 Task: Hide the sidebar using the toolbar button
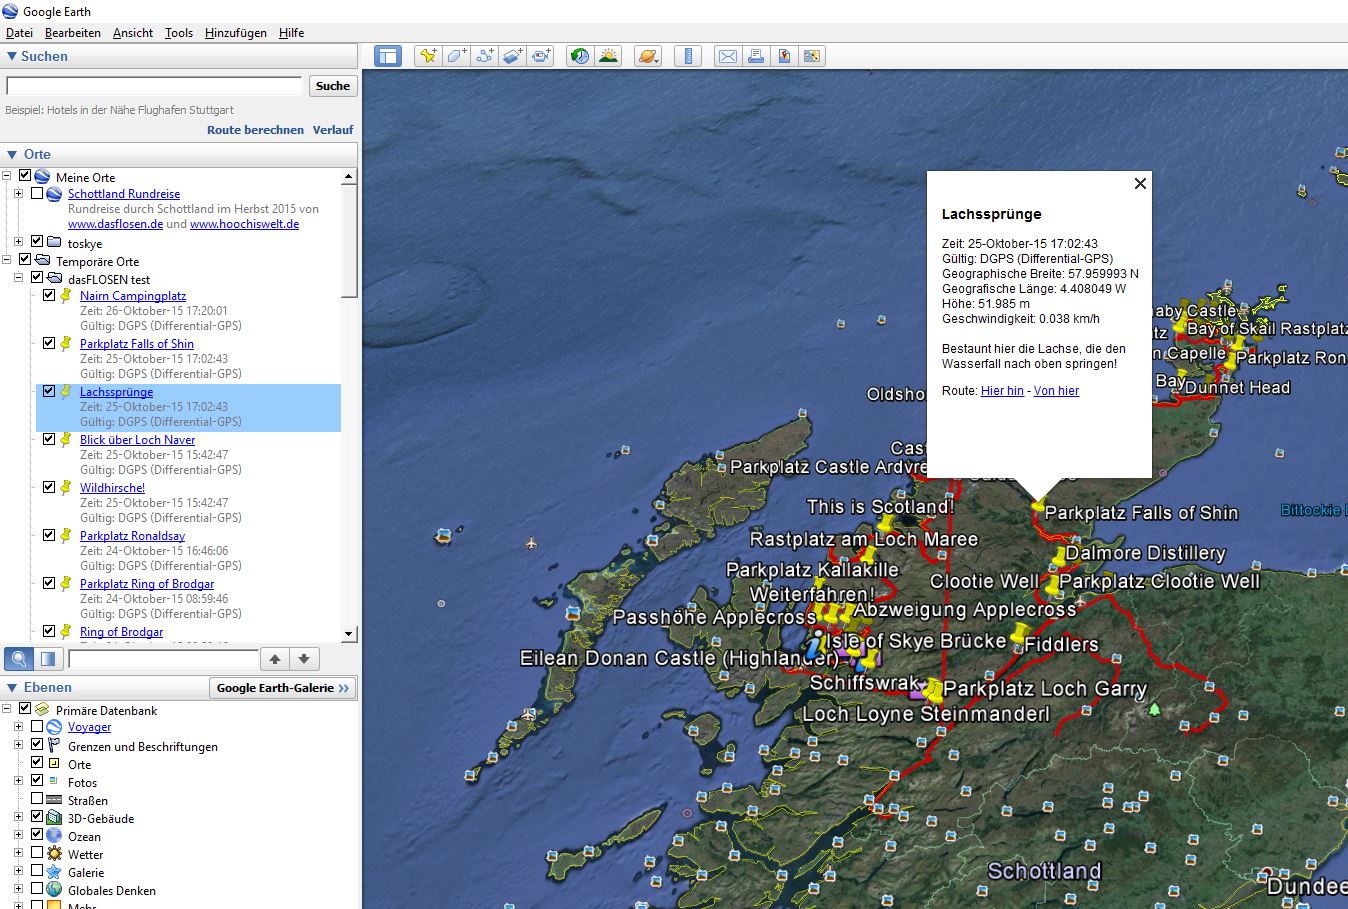(x=388, y=56)
